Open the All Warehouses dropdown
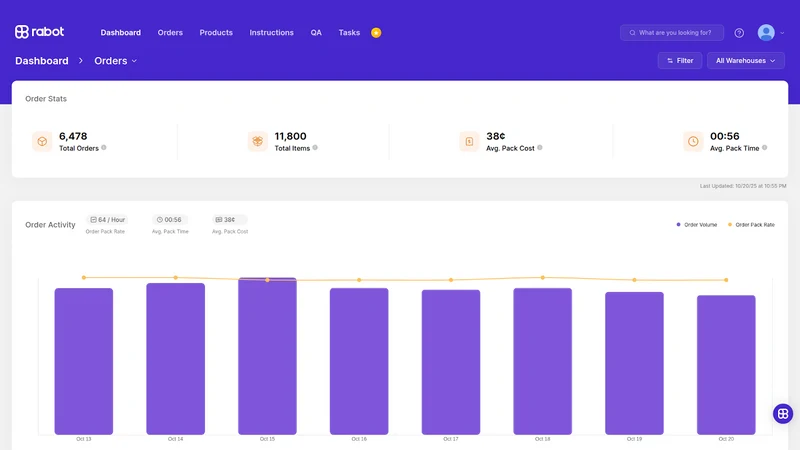Image resolution: width=800 pixels, height=450 pixels. [x=745, y=61]
